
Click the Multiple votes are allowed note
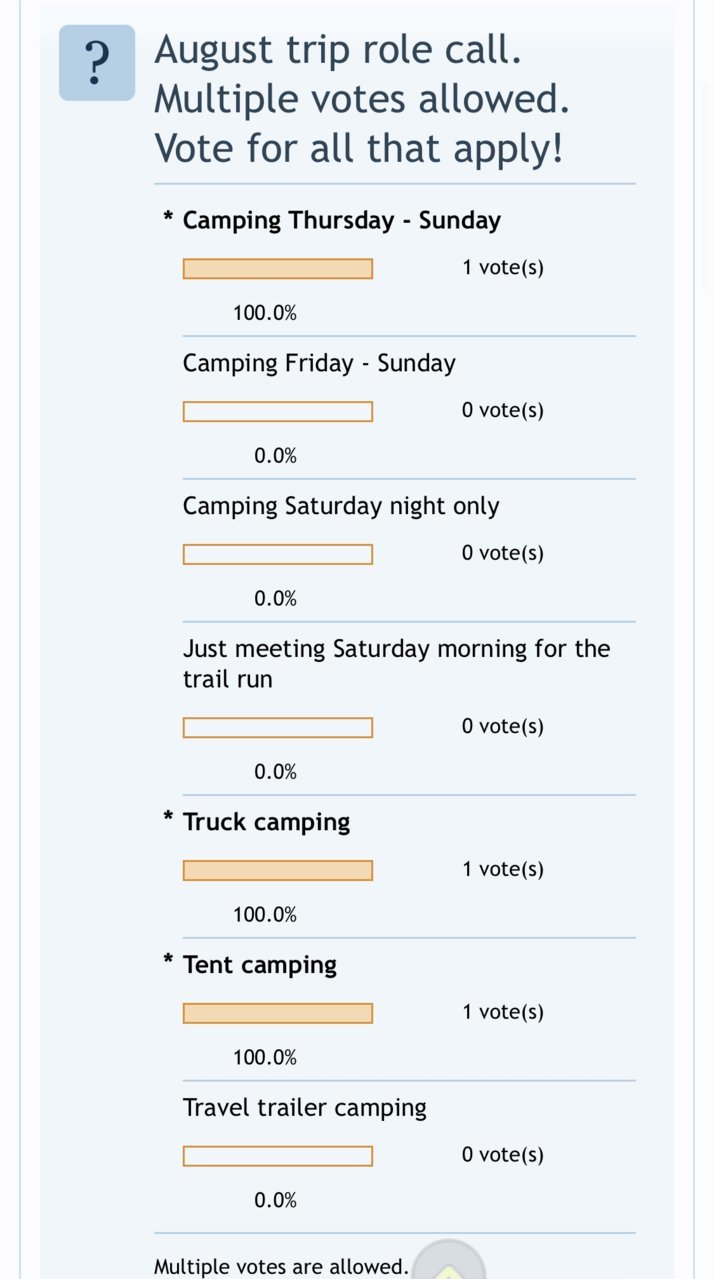coord(281,1266)
